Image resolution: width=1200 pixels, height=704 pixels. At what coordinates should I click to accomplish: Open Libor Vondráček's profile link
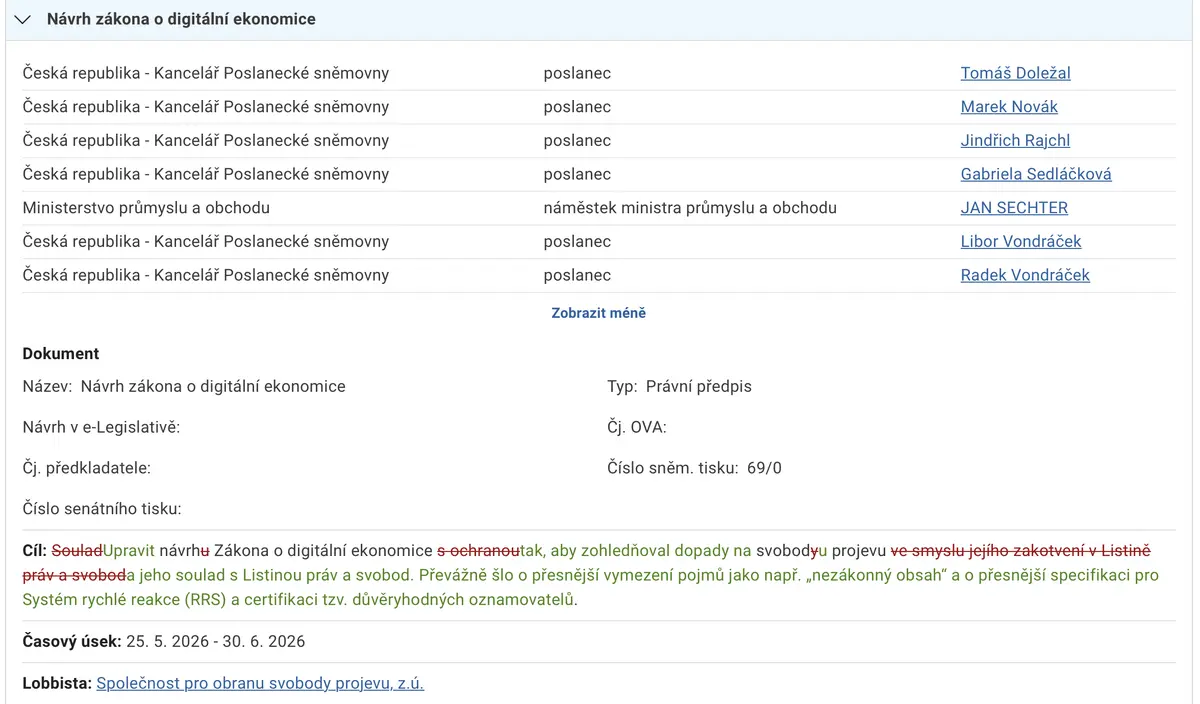pos(1021,242)
